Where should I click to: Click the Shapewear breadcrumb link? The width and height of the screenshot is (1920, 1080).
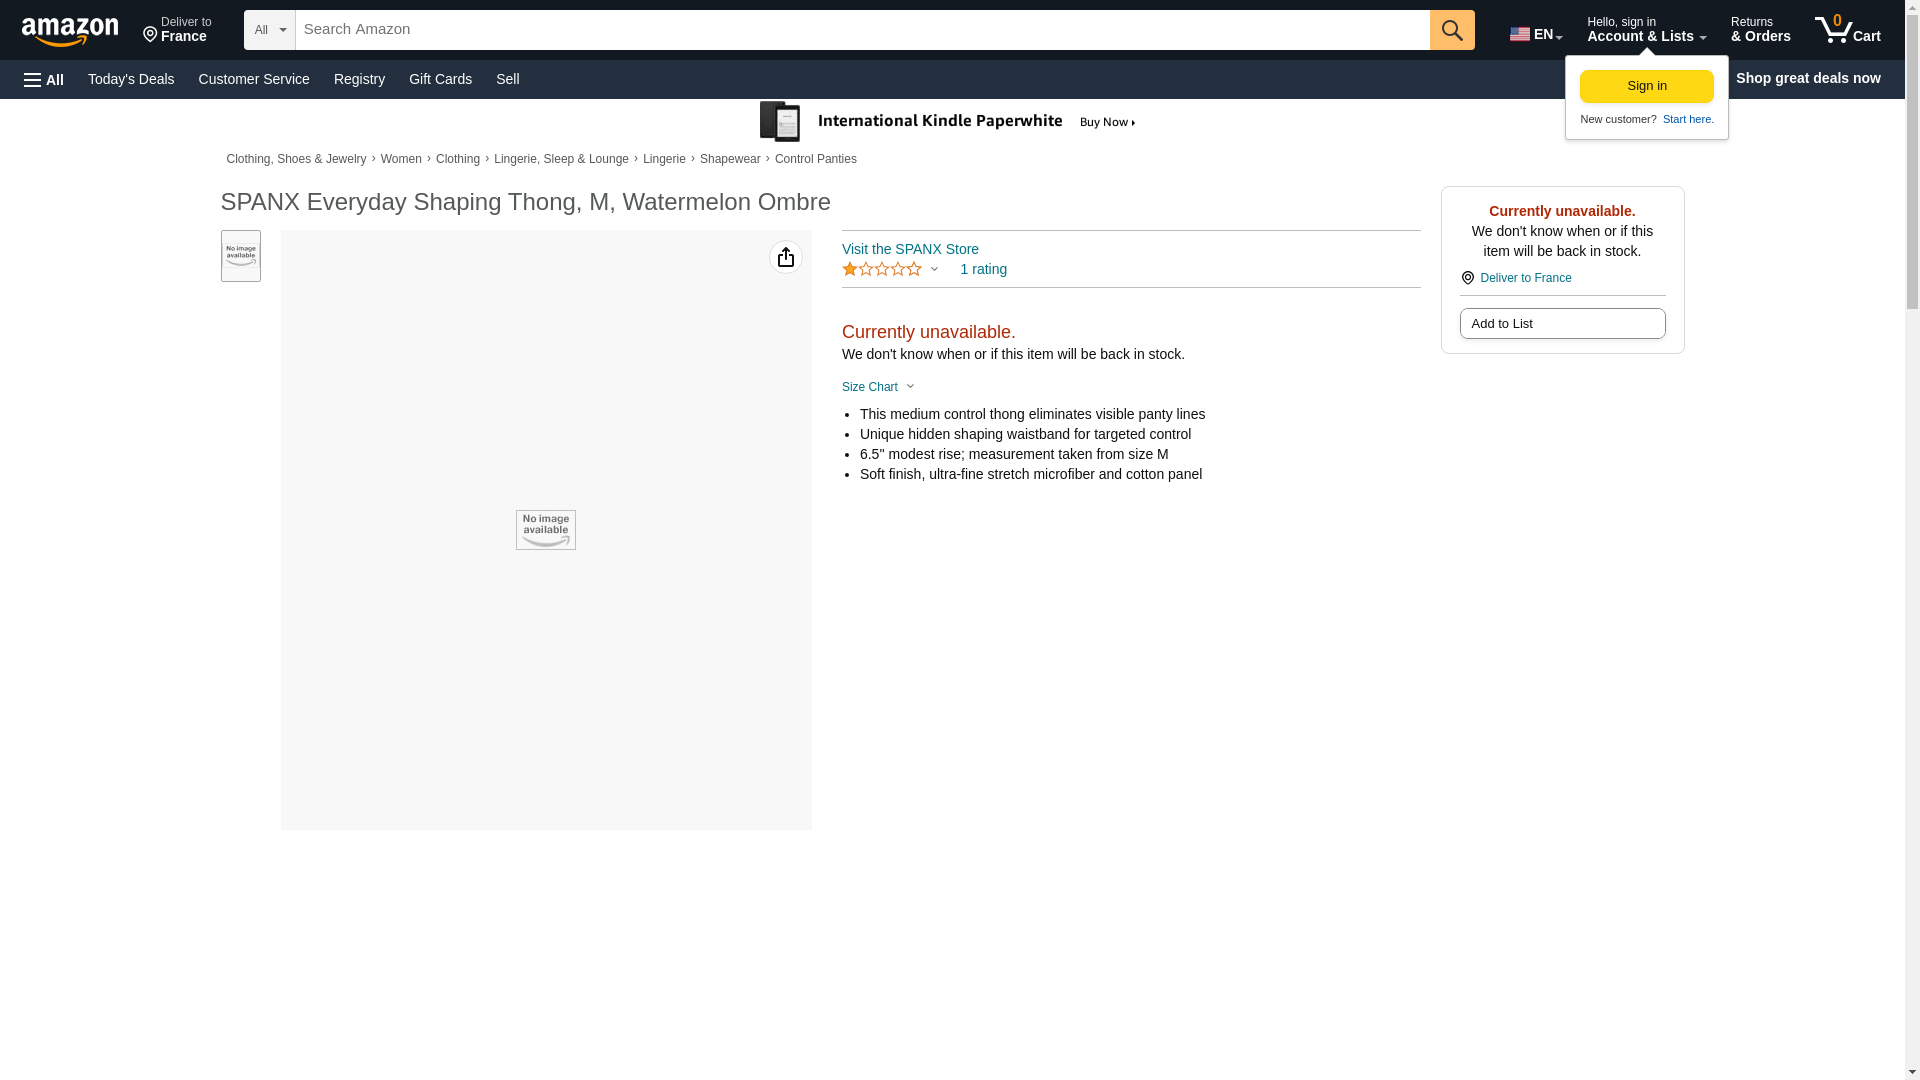tap(729, 159)
